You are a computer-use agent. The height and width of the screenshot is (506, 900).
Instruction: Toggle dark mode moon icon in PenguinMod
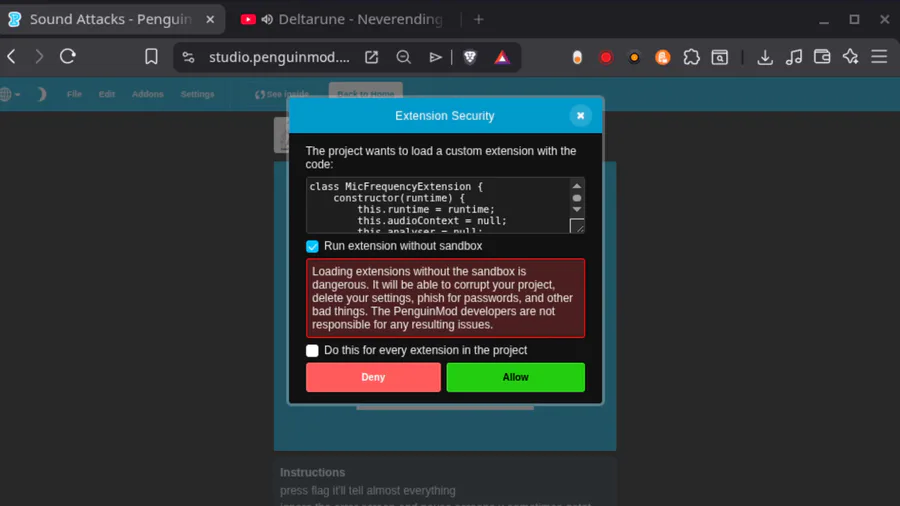pyautogui.click(x=41, y=94)
